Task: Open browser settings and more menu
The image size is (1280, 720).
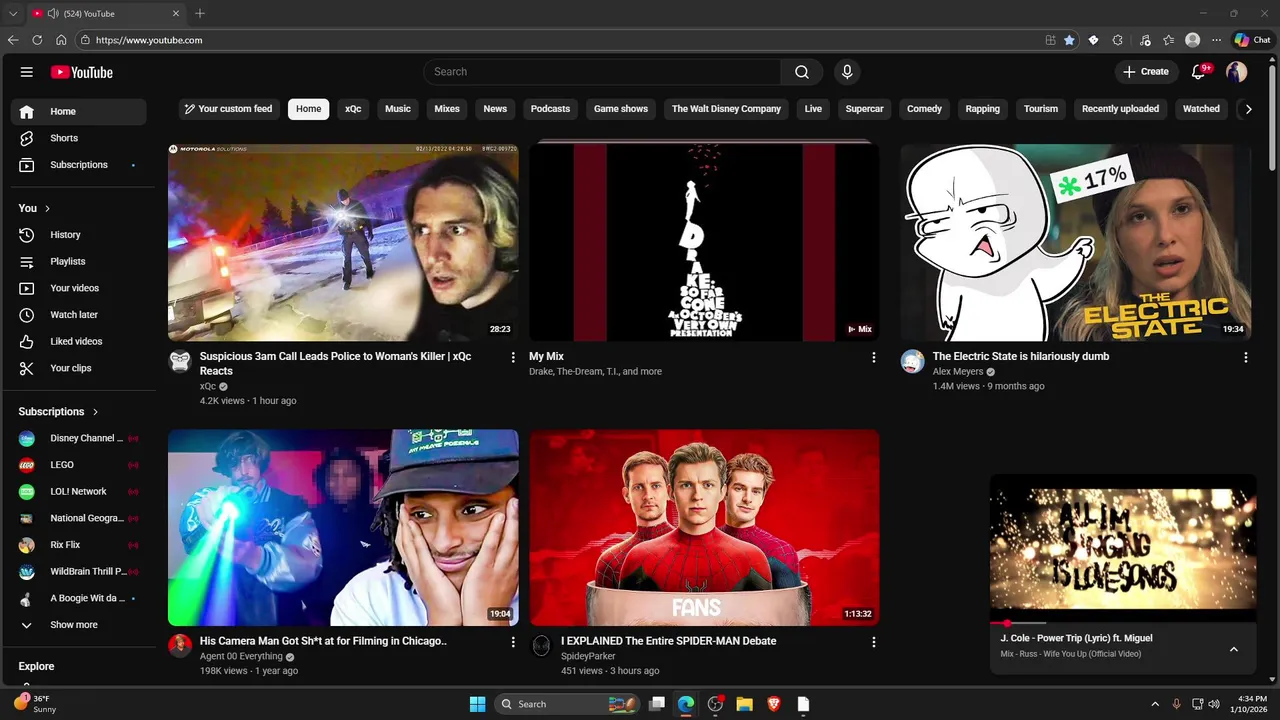Action: click(x=1216, y=40)
